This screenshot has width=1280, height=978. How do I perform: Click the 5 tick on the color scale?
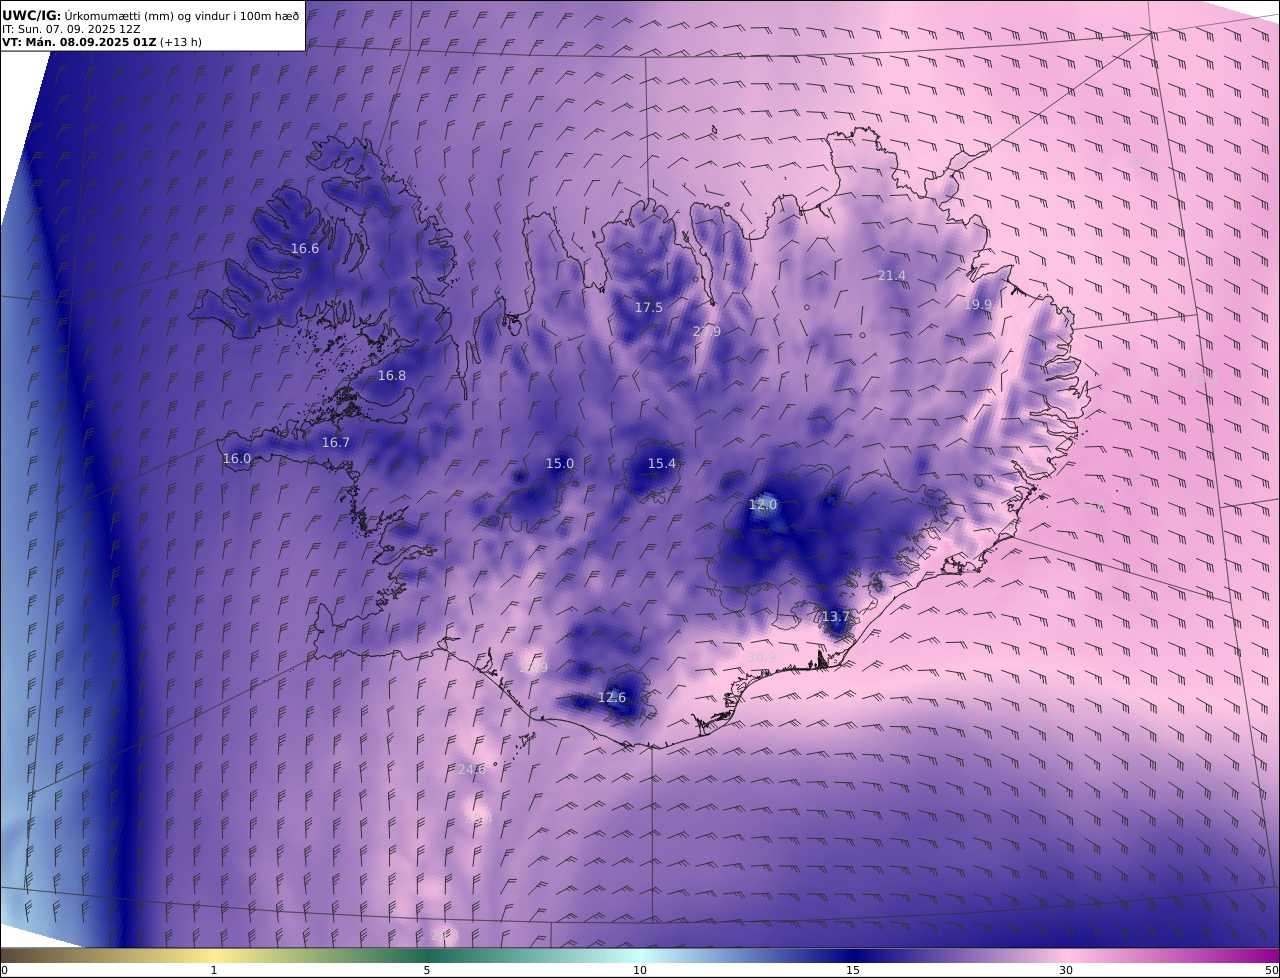[x=427, y=970]
